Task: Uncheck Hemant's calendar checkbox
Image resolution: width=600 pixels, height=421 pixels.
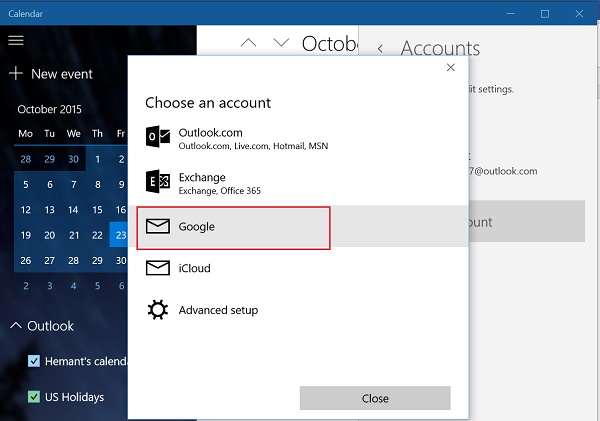Action: click(x=34, y=361)
